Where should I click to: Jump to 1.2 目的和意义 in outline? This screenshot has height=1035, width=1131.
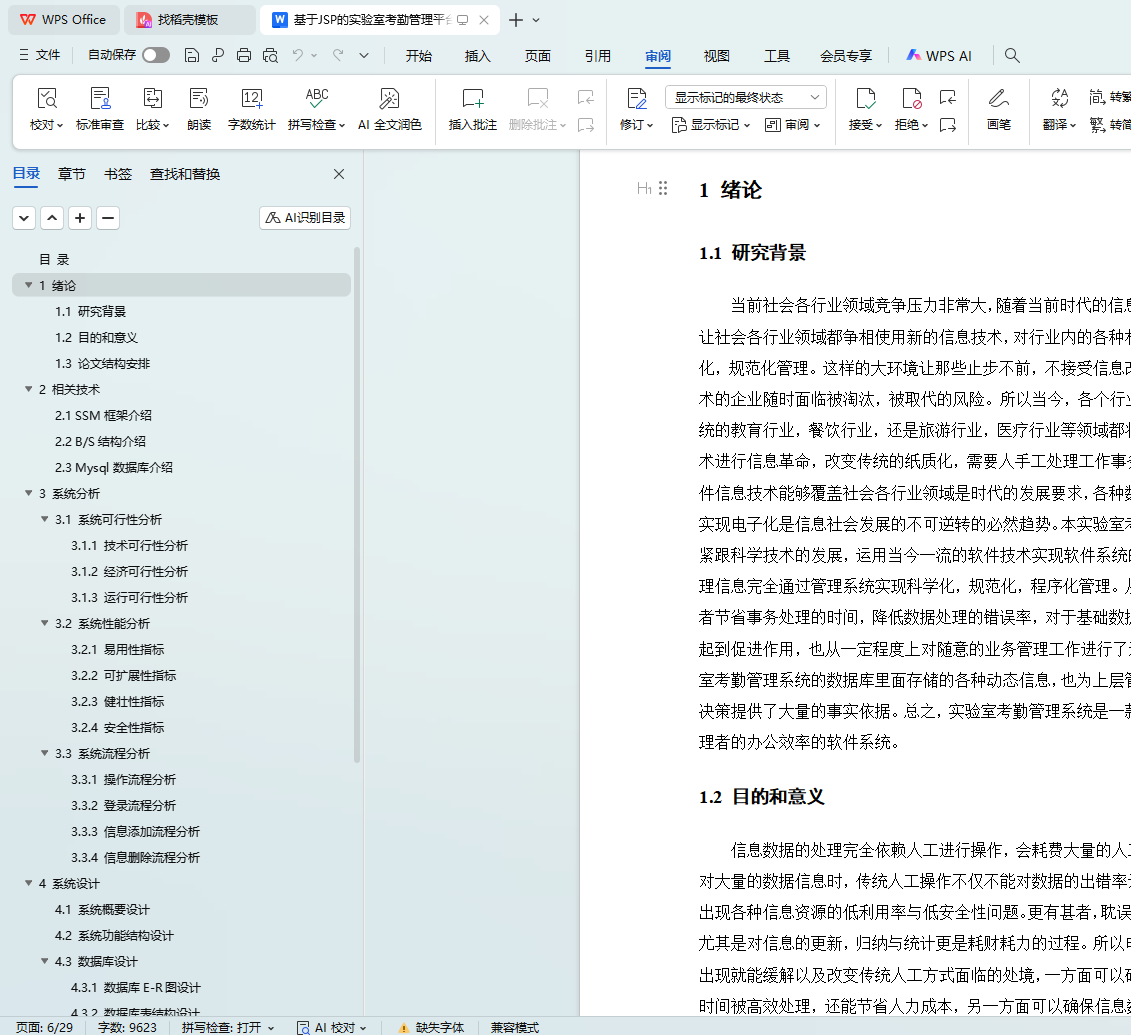(x=96, y=338)
